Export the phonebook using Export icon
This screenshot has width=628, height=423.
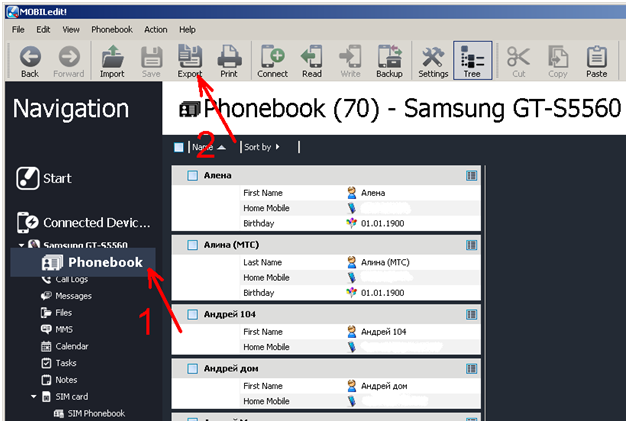pyautogui.click(x=190, y=61)
